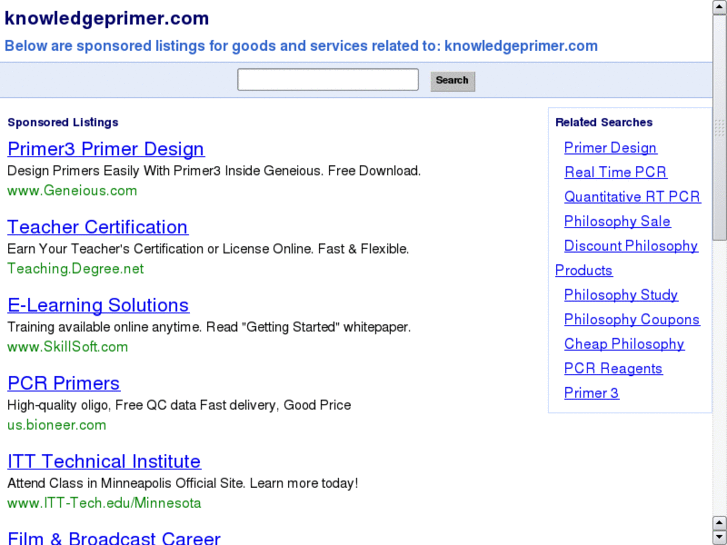Click scrollbar up arrow at top
Image resolution: width=727 pixels, height=545 pixels.
[720, 7]
